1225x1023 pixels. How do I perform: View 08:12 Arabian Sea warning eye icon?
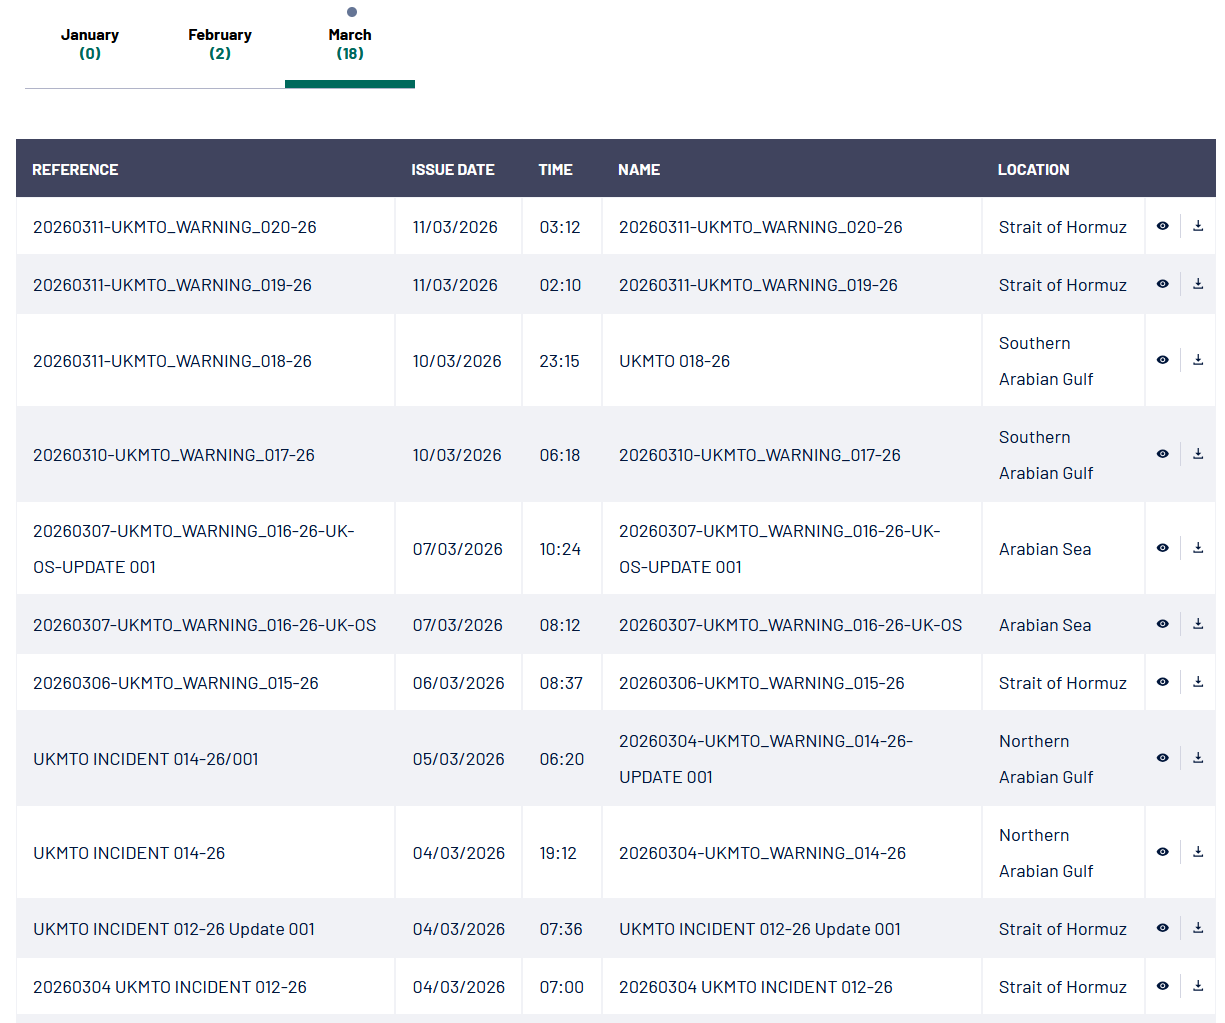tap(1162, 624)
